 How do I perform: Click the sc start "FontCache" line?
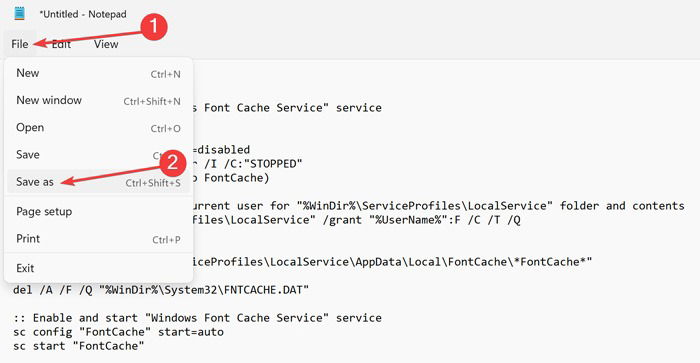coord(79,346)
